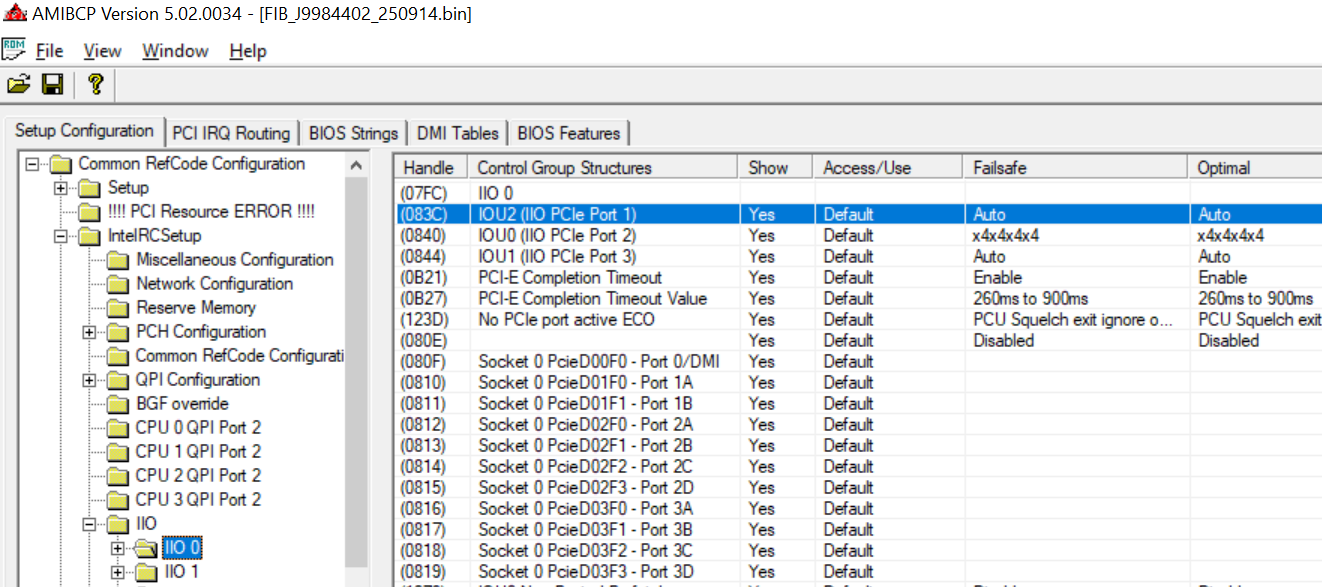The height and width of the screenshot is (587, 1322).
Task: Click the folder icon of Reserve Memory
Action: [118, 308]
